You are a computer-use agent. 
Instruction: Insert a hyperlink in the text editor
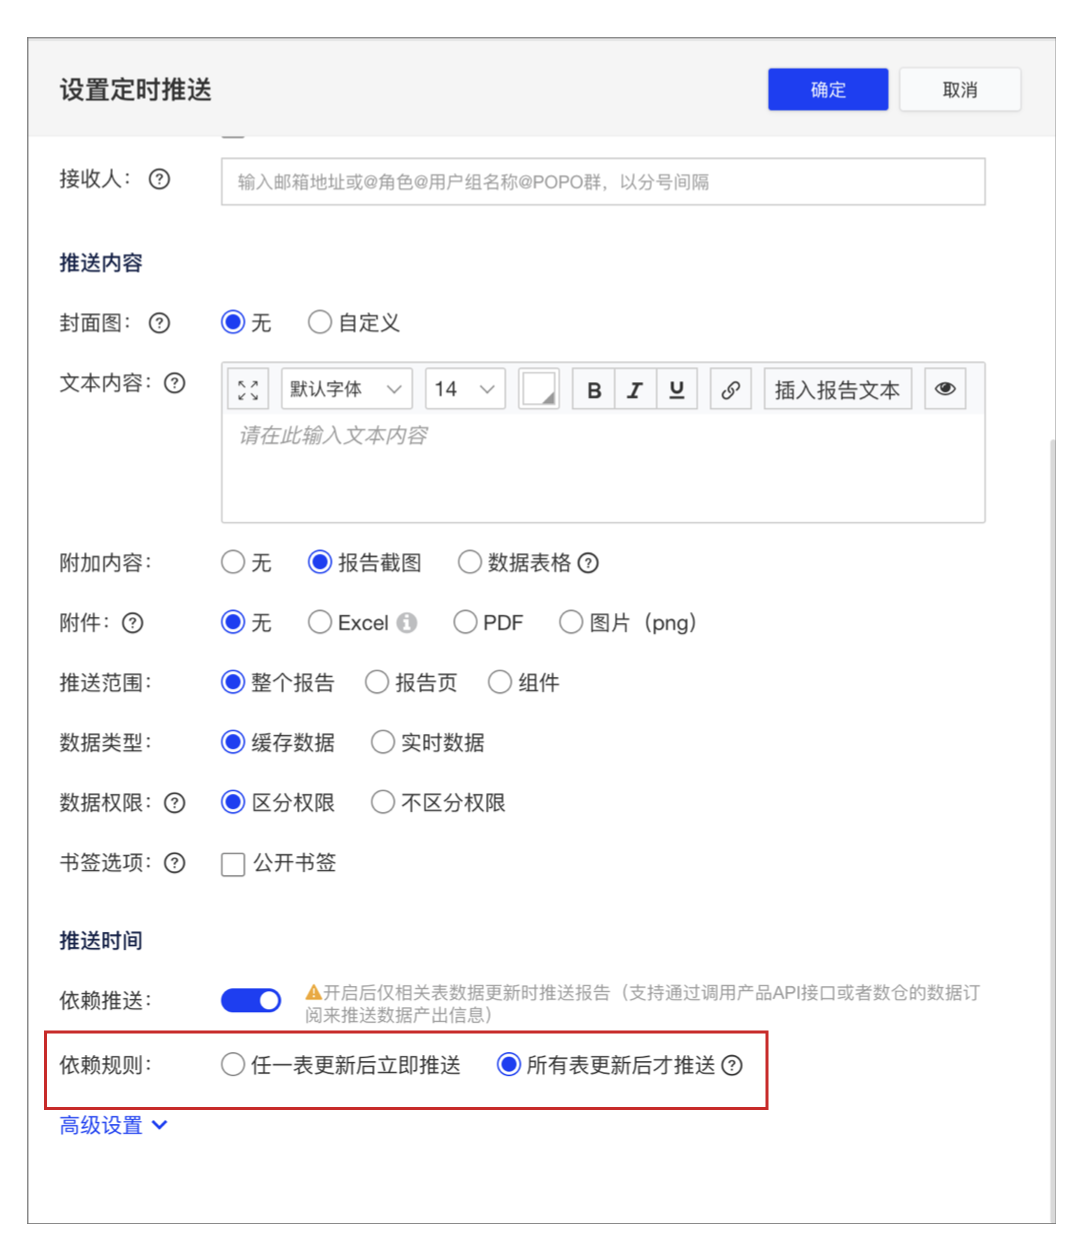pyautogui.click(x=730, y=389)
